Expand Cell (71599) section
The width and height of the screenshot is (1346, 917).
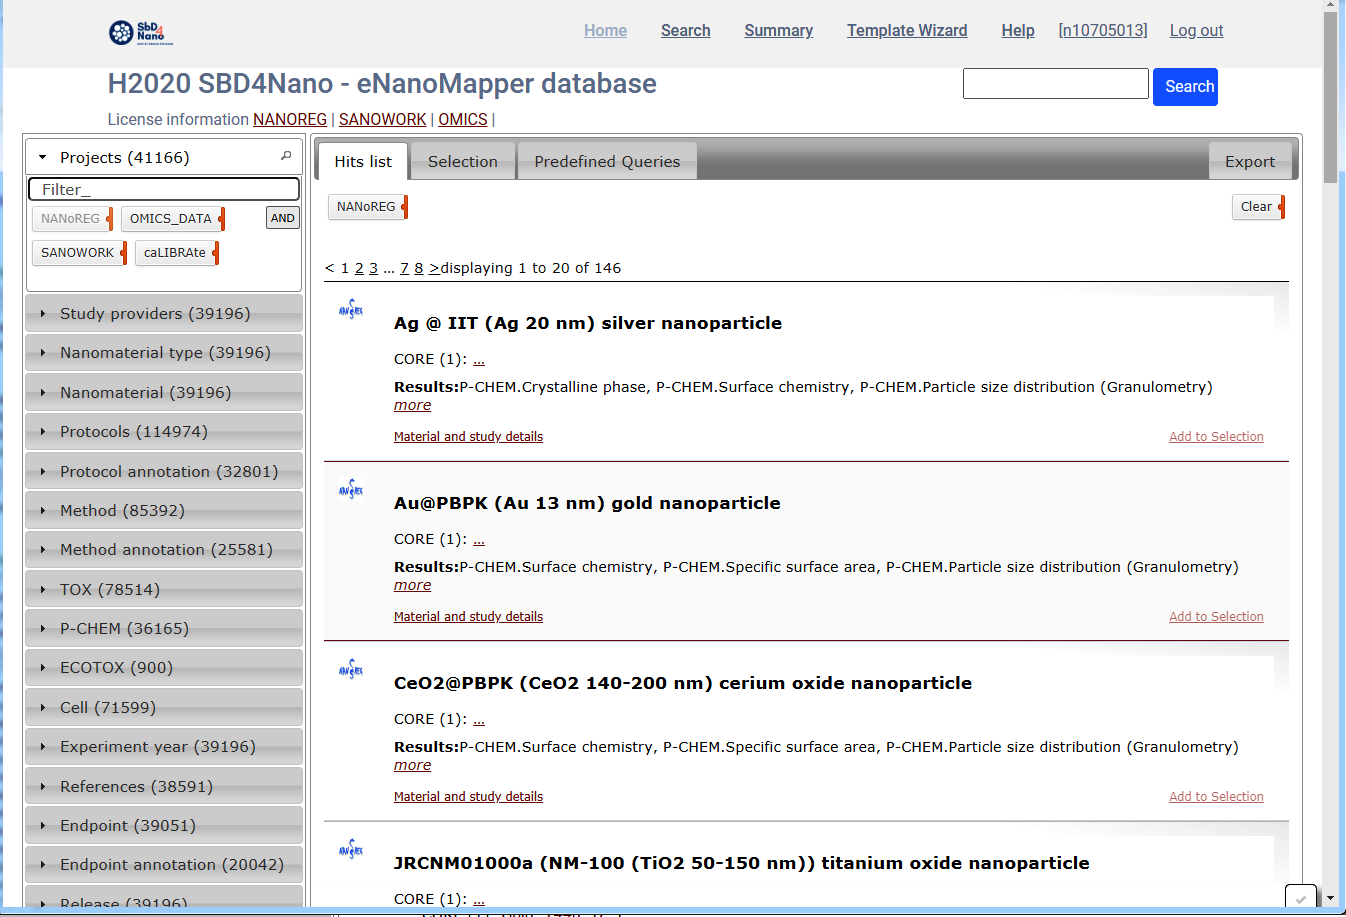(x=164, y=707)
